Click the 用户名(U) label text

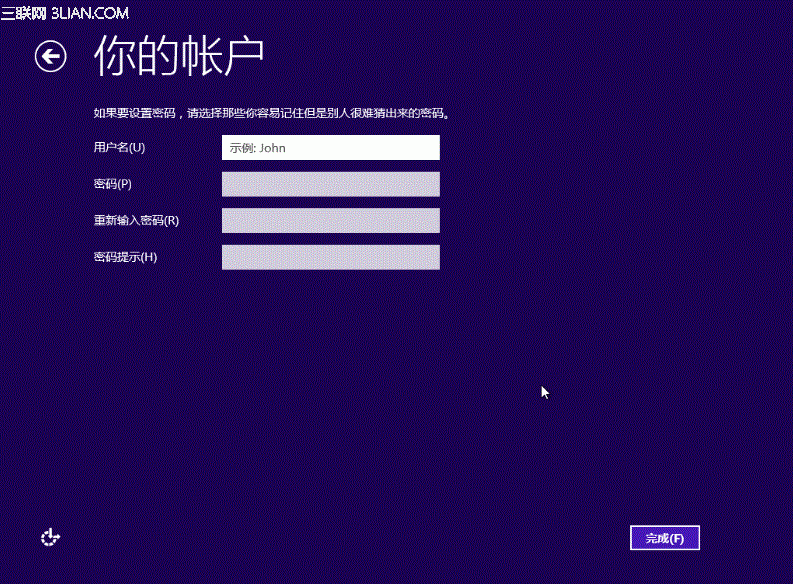(119, 148)
